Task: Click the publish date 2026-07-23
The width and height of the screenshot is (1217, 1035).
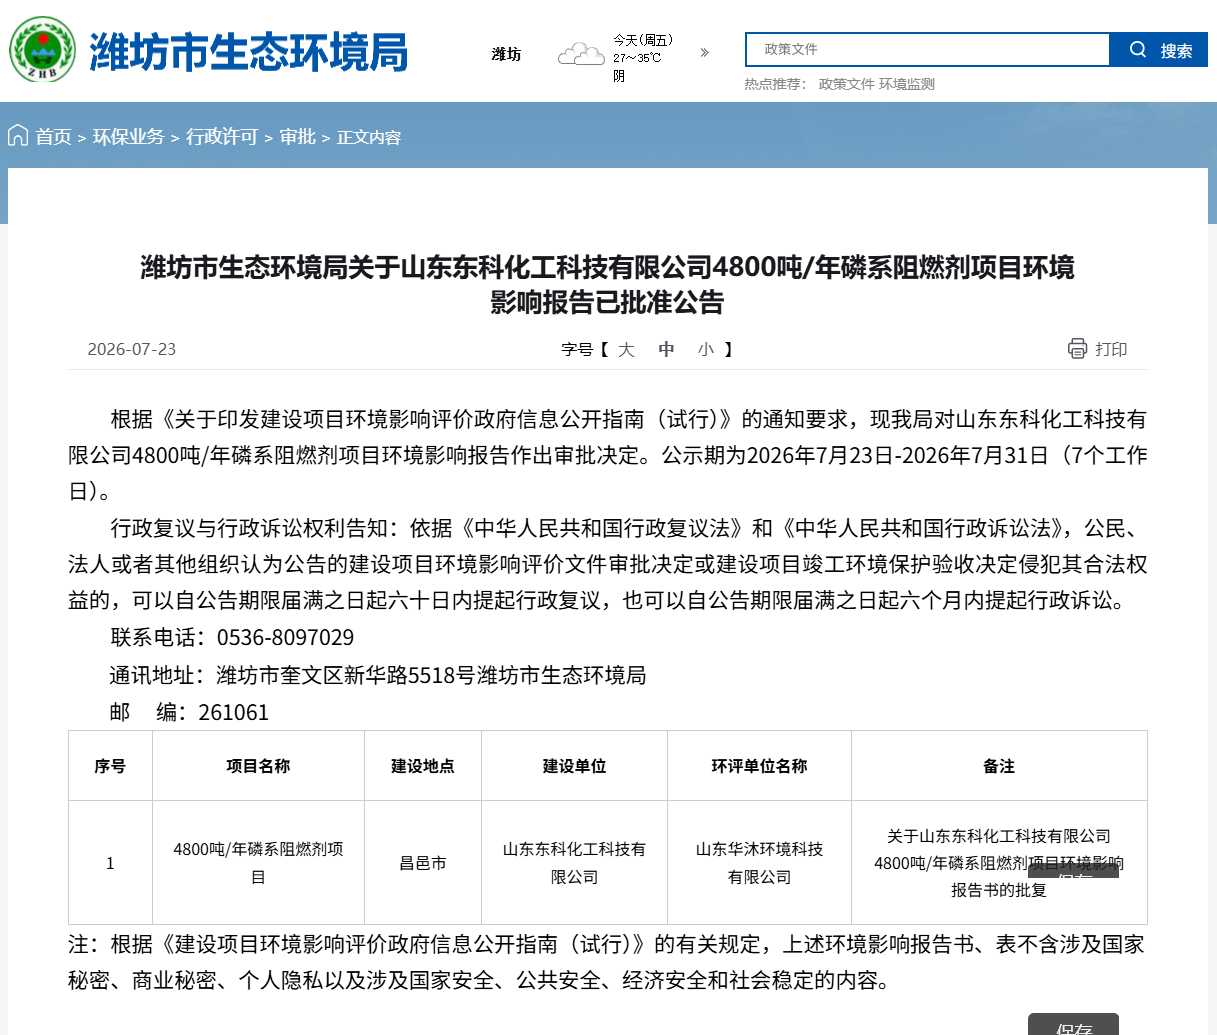Action: (131, 349)
